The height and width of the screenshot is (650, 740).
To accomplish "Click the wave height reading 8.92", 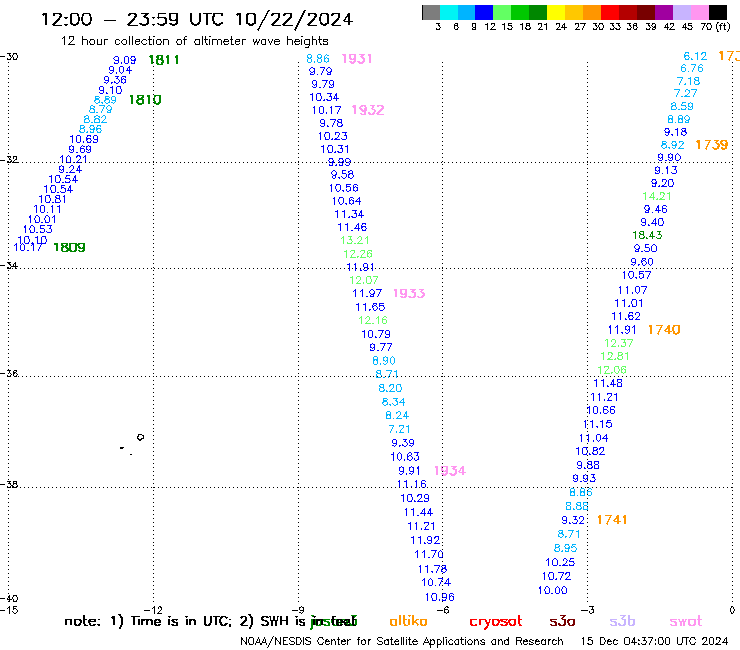I will (x=673, y=145).
